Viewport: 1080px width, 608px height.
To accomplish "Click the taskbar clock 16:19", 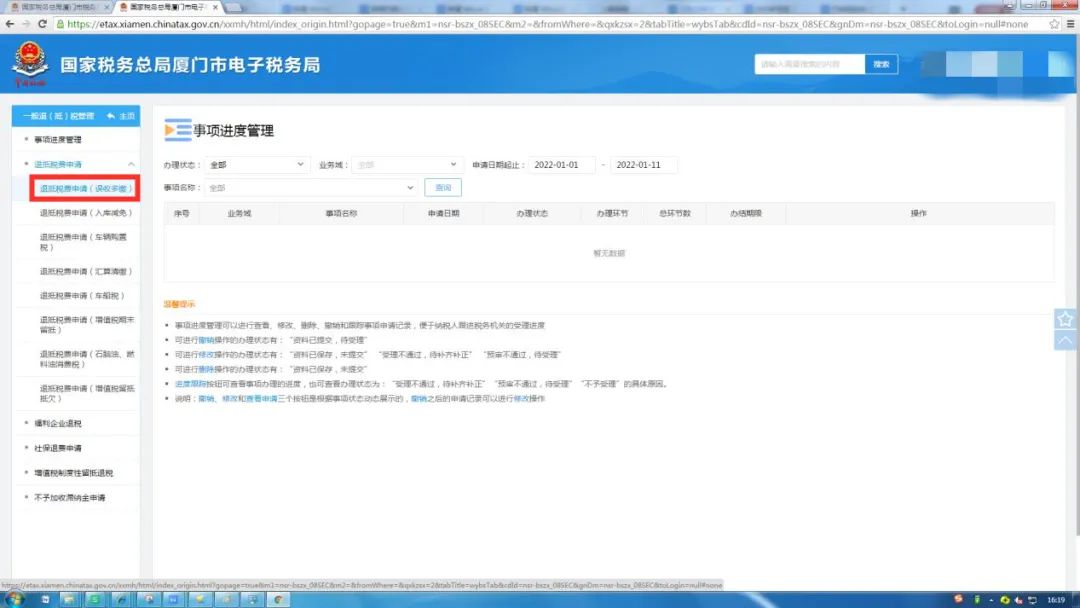I will coord(1056,600).
